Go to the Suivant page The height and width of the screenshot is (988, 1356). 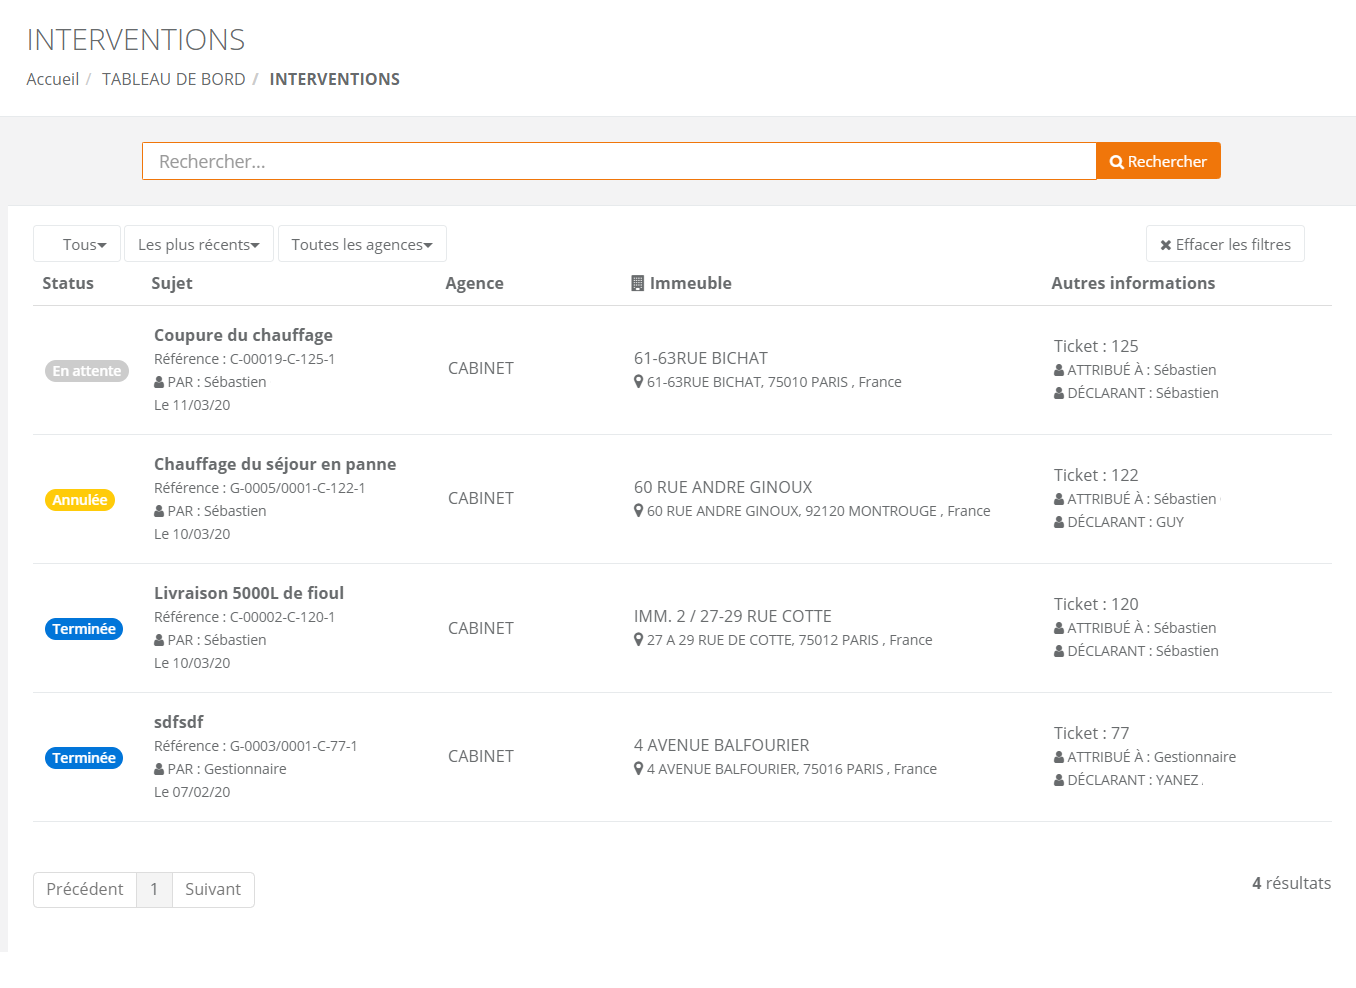pyautogui.click(x=213, y=890)
